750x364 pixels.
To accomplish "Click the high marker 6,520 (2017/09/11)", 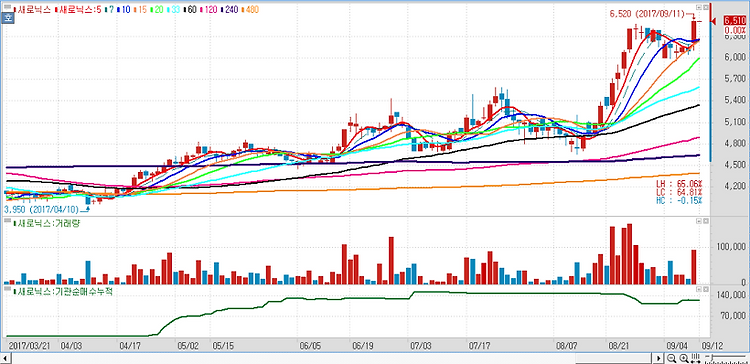I will (648, 14).
